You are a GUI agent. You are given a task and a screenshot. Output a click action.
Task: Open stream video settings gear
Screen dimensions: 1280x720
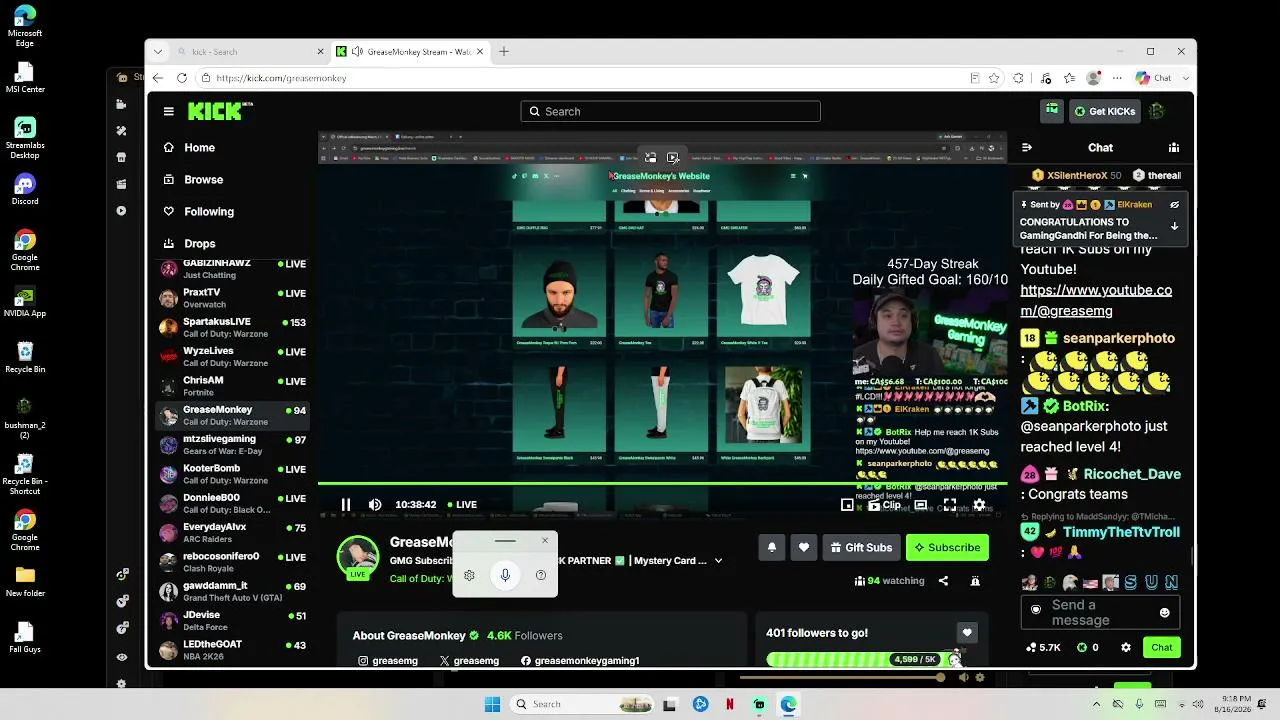pyautogui.click(x=979, y=505)
